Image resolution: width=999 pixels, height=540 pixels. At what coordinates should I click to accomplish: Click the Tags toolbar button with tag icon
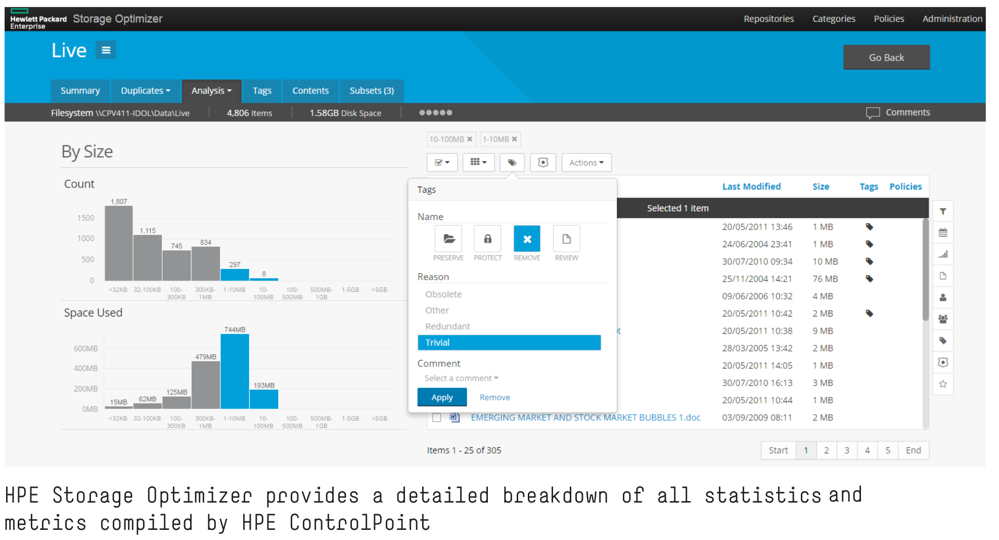tap(512, 162)
